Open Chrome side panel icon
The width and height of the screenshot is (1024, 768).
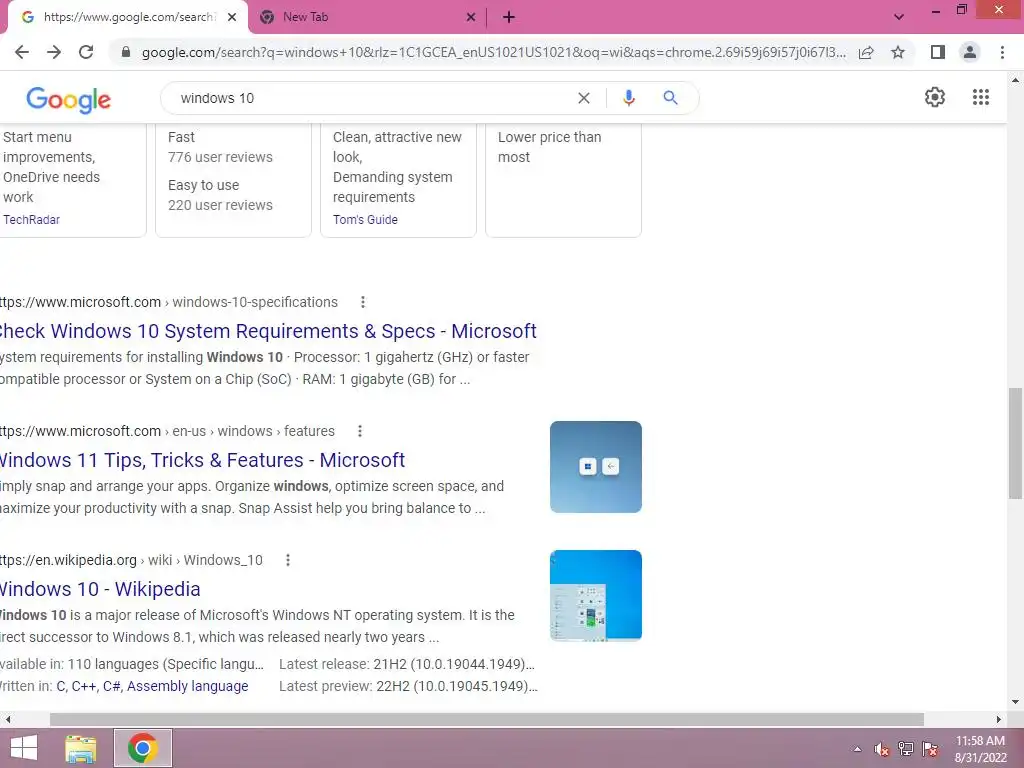938,52
